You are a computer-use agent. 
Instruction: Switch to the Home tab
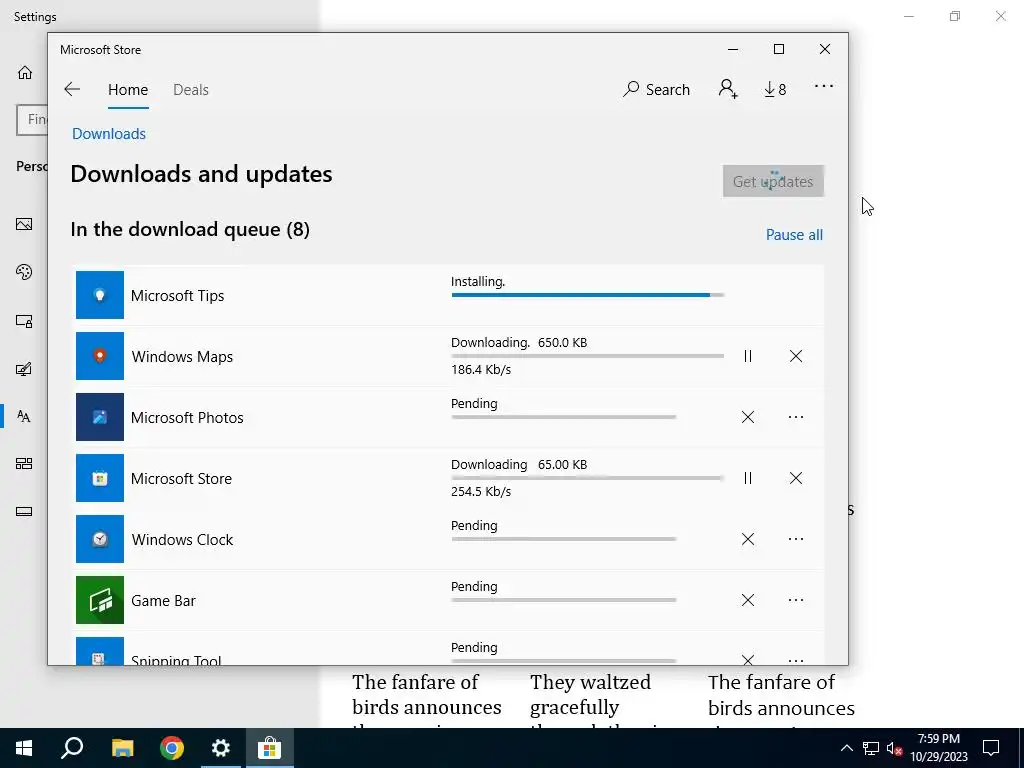tap(128, 89)
